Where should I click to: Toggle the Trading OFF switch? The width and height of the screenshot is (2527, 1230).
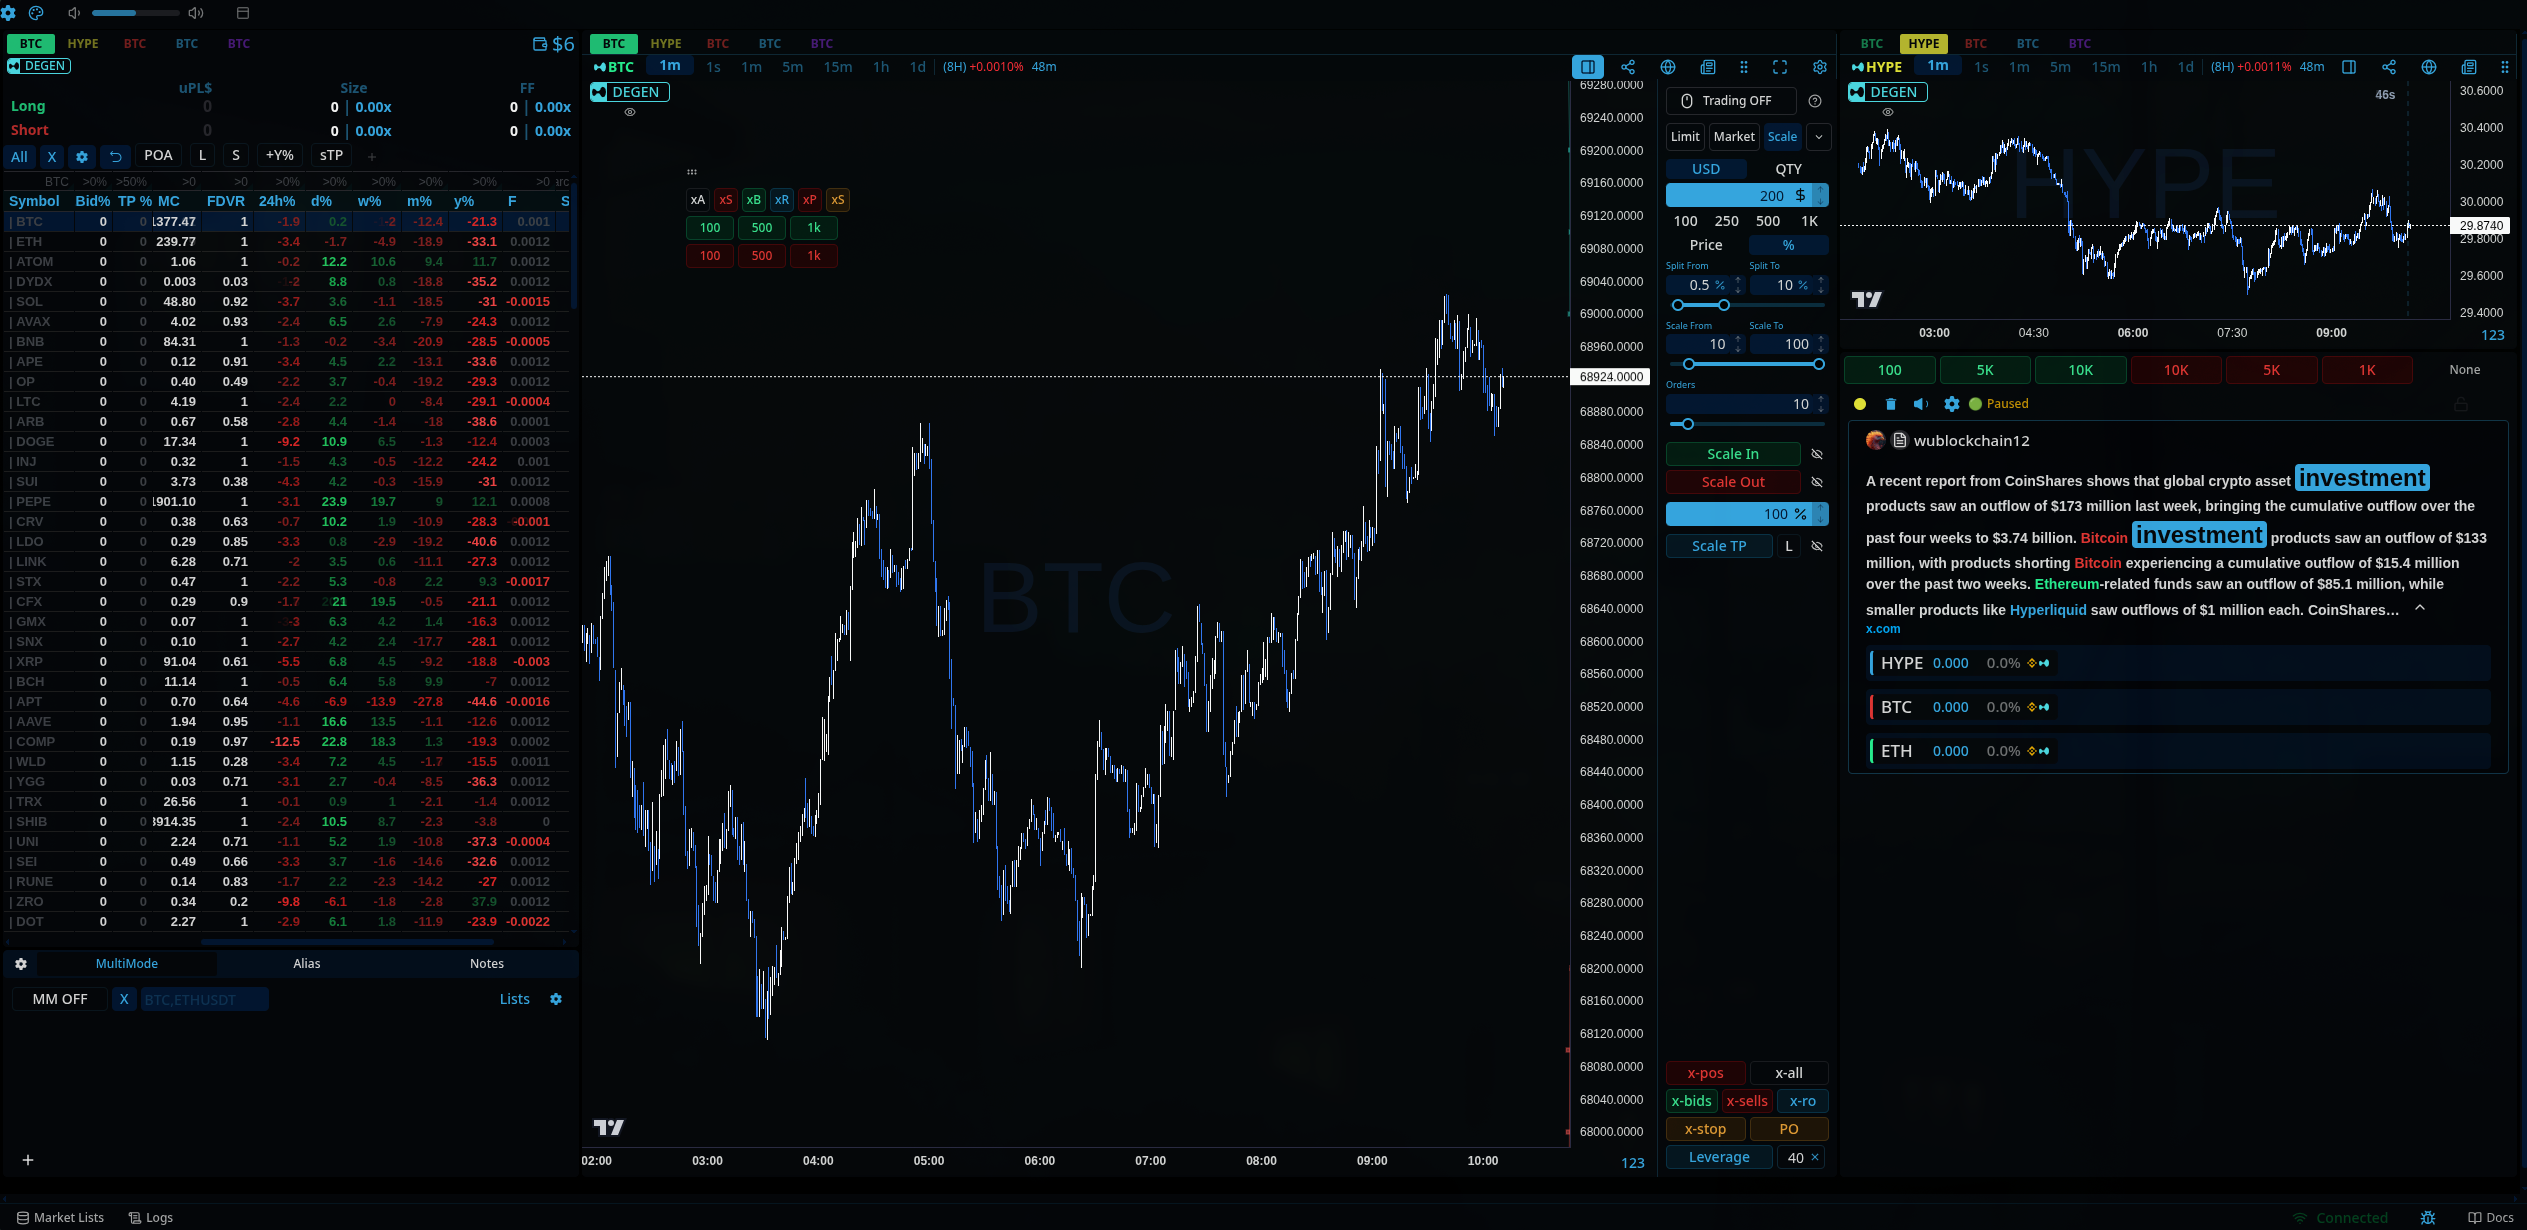pyautogui.click(x=1731, y=101)
